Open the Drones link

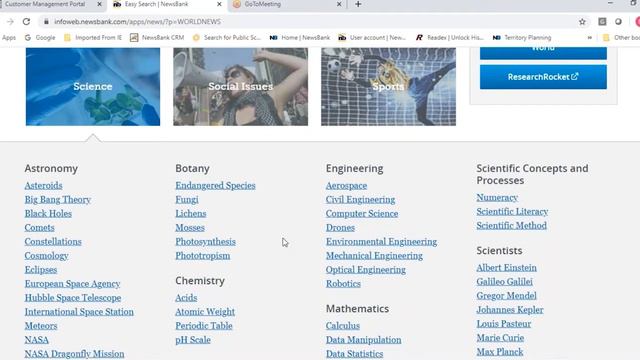click(x=340, y=228)
